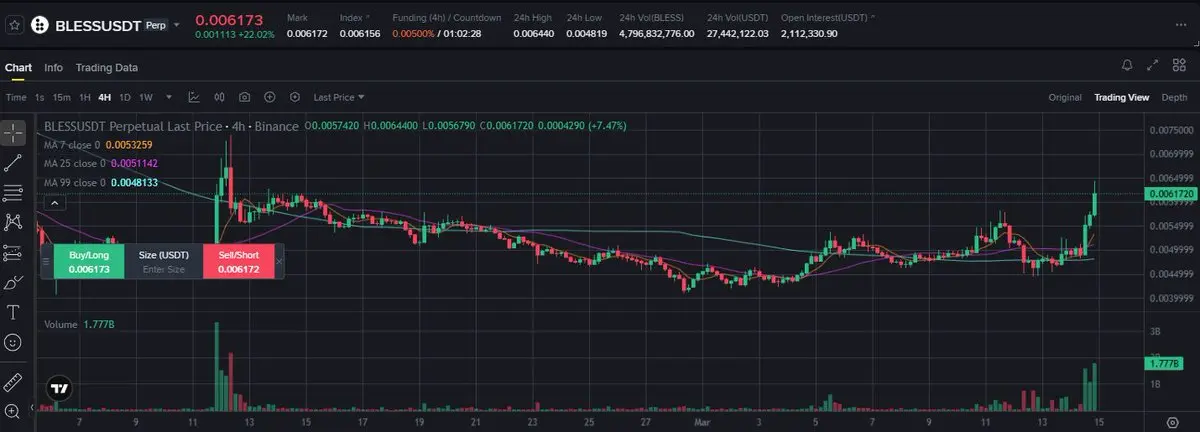The width and height of the screenshot is (1200, 432).
Task: Select the ruler measure tool
Action: click(14, 382)
